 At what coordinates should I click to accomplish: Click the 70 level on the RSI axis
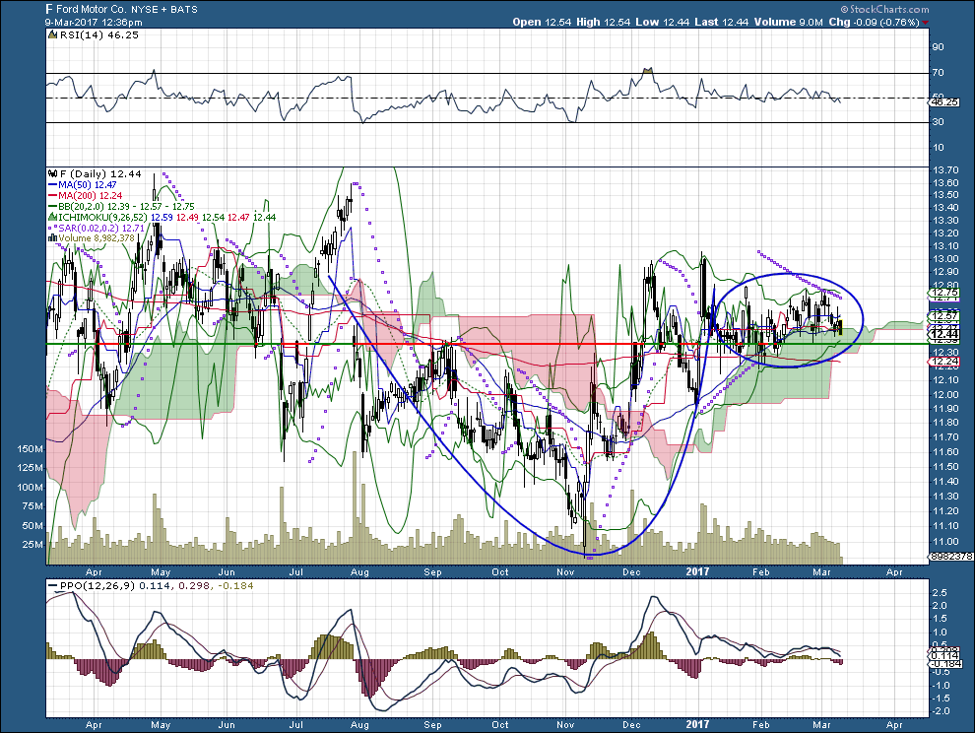click(x=938, y=73)
